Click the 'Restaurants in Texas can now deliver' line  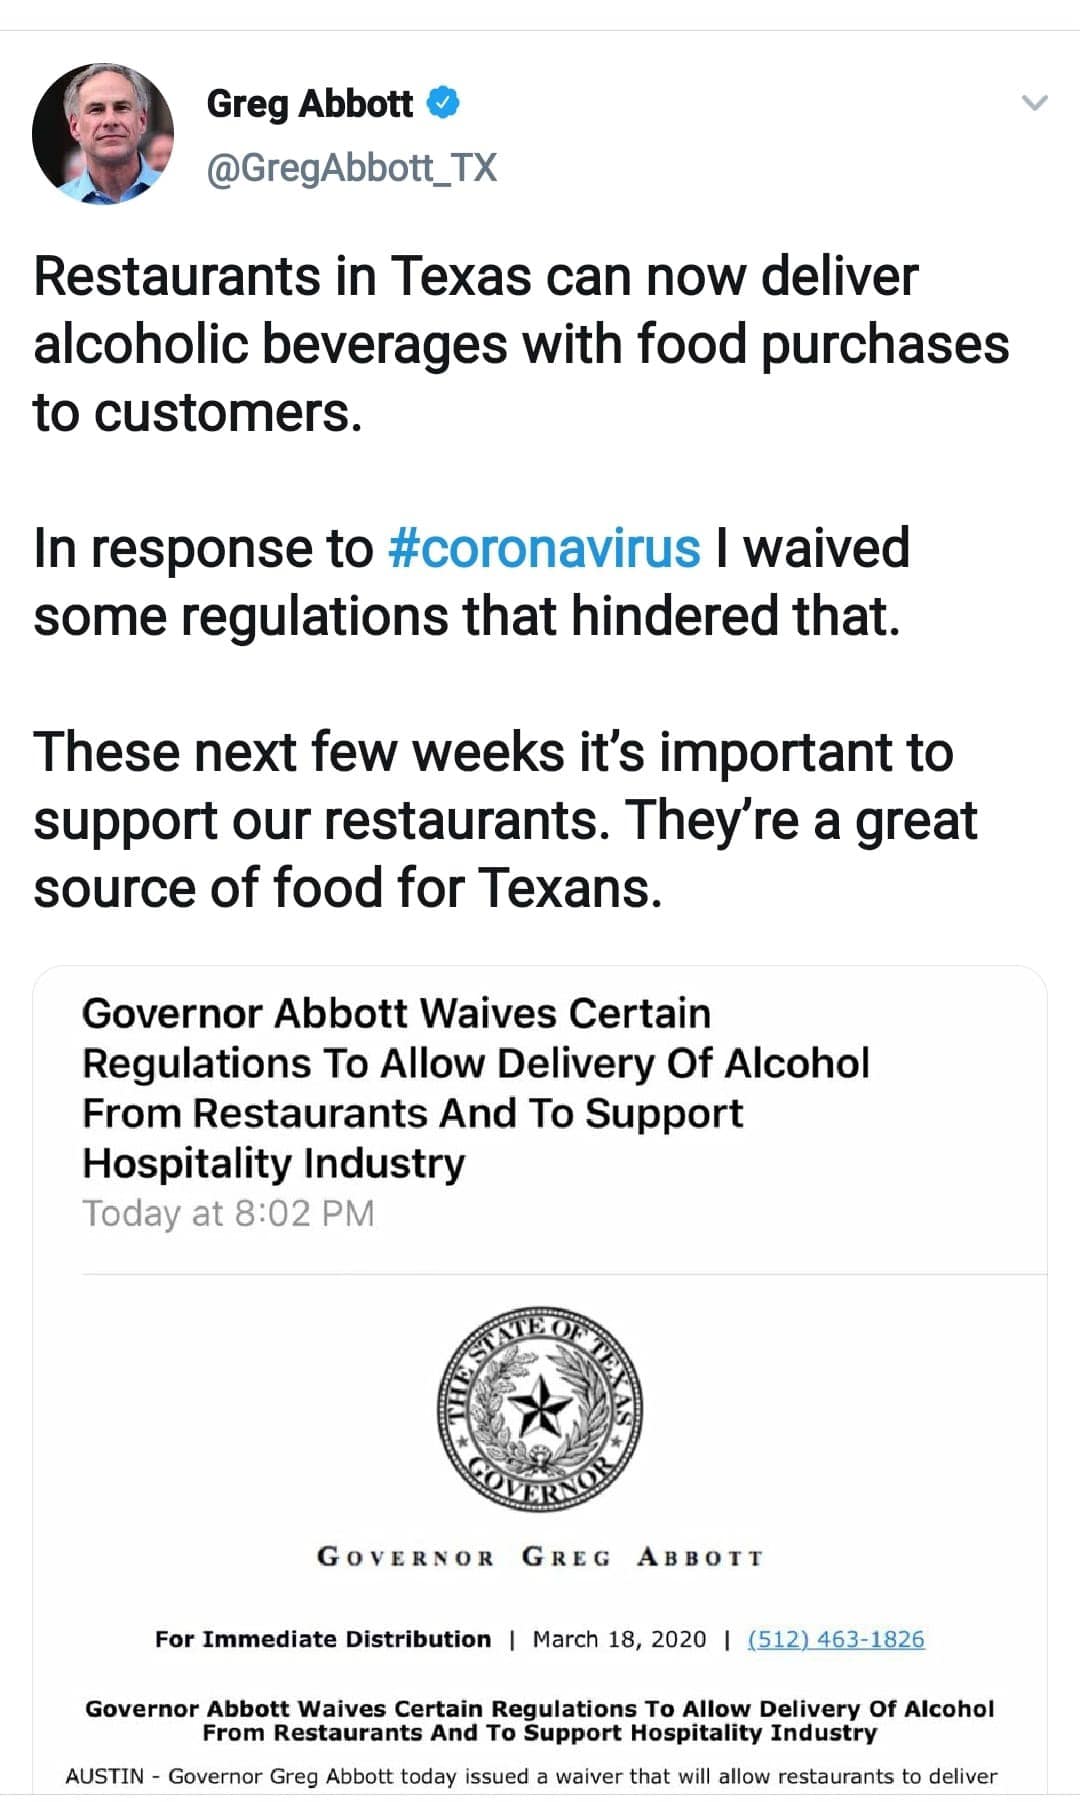coord(475,277)
